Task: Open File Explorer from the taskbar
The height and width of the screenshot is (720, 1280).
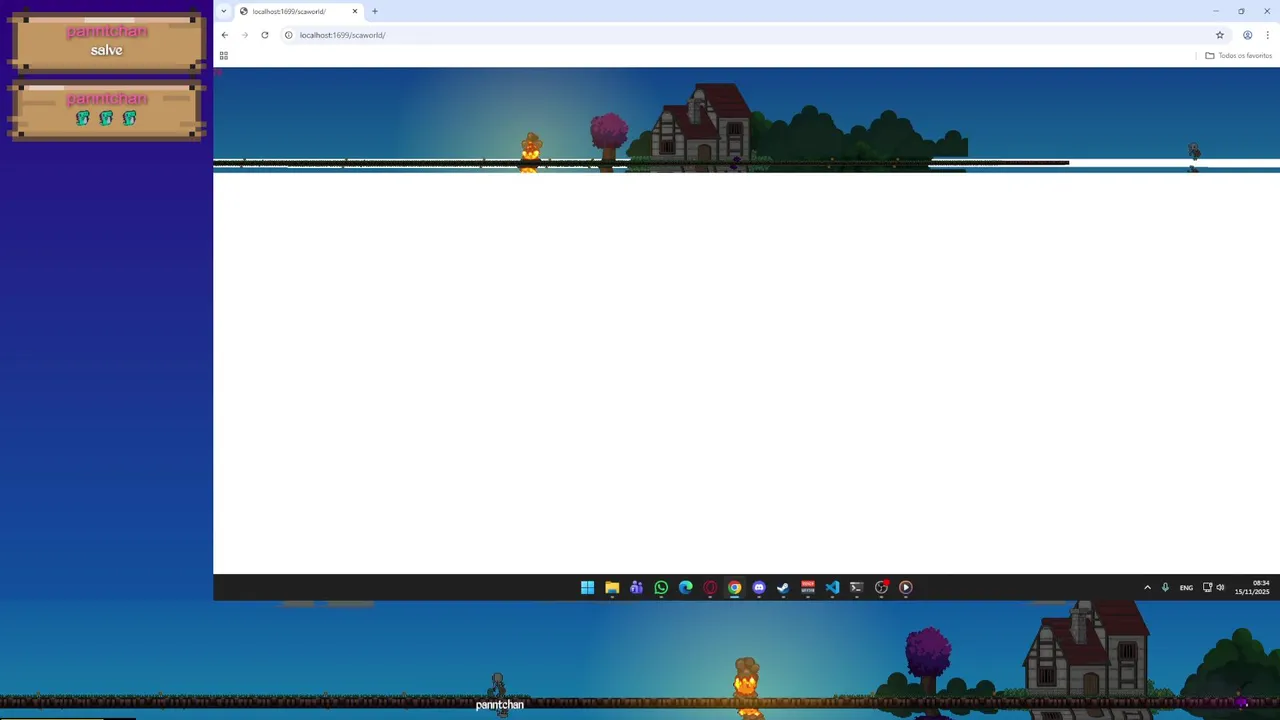Action: (x=612, y=588)
